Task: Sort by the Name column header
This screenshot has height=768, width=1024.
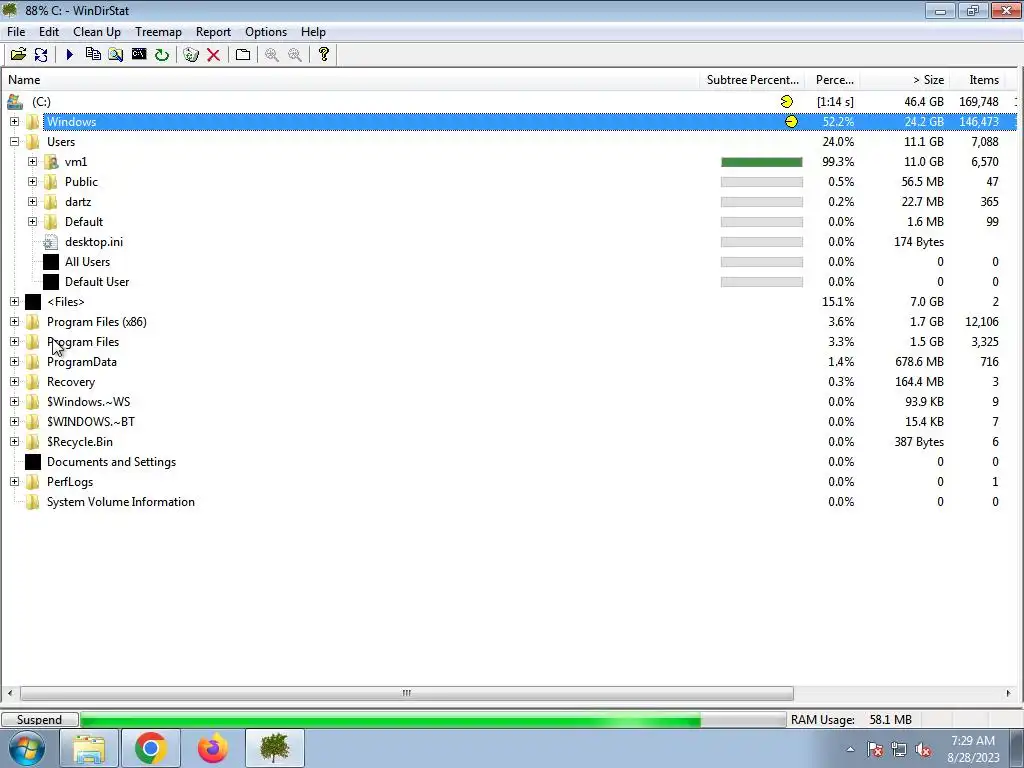Action: coord(351,80)
